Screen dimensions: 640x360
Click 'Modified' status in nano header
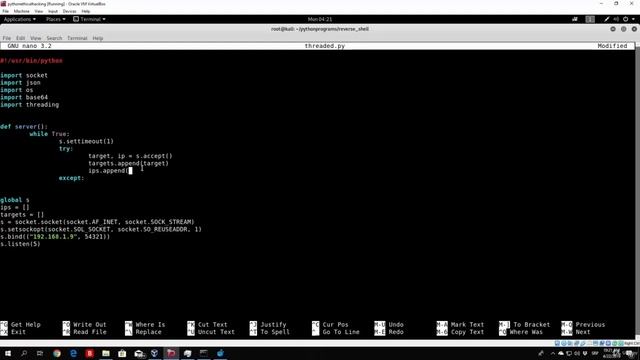612,46
